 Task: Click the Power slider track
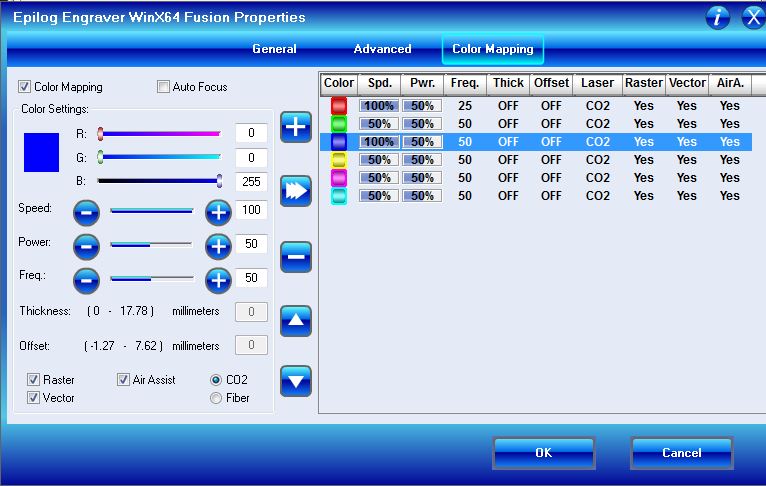point(152,244)
